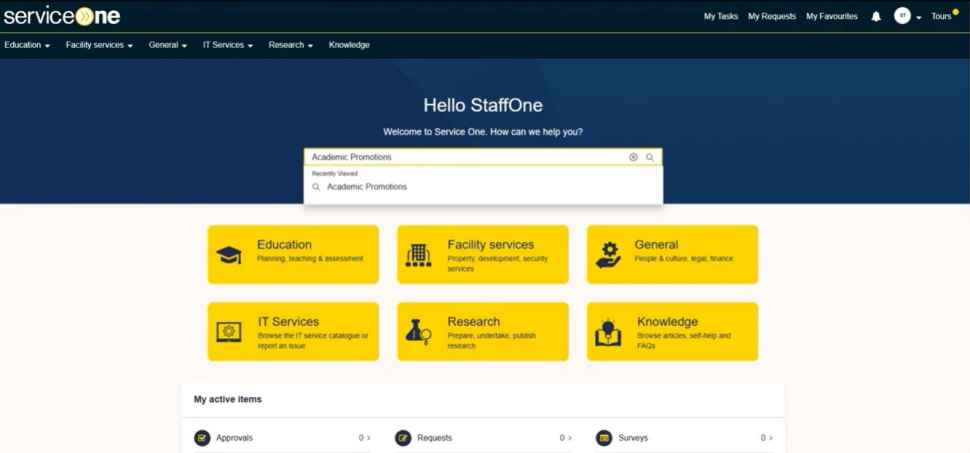Image resolution: width=970 pixels, height=453 pixels.
Task: Open the Knowledge card title
Action: [x=667, y=322]
